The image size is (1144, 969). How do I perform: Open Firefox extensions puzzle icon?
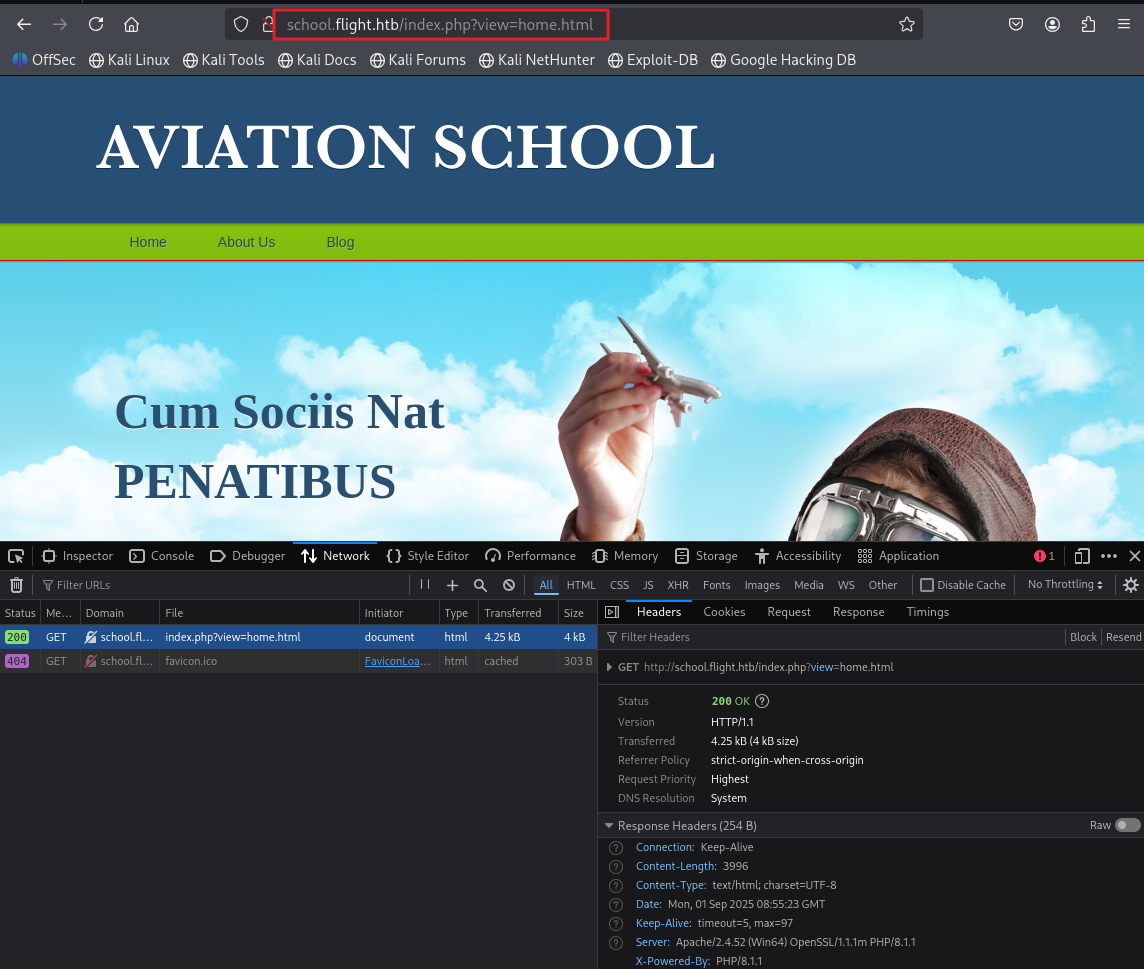(1089, 24)
